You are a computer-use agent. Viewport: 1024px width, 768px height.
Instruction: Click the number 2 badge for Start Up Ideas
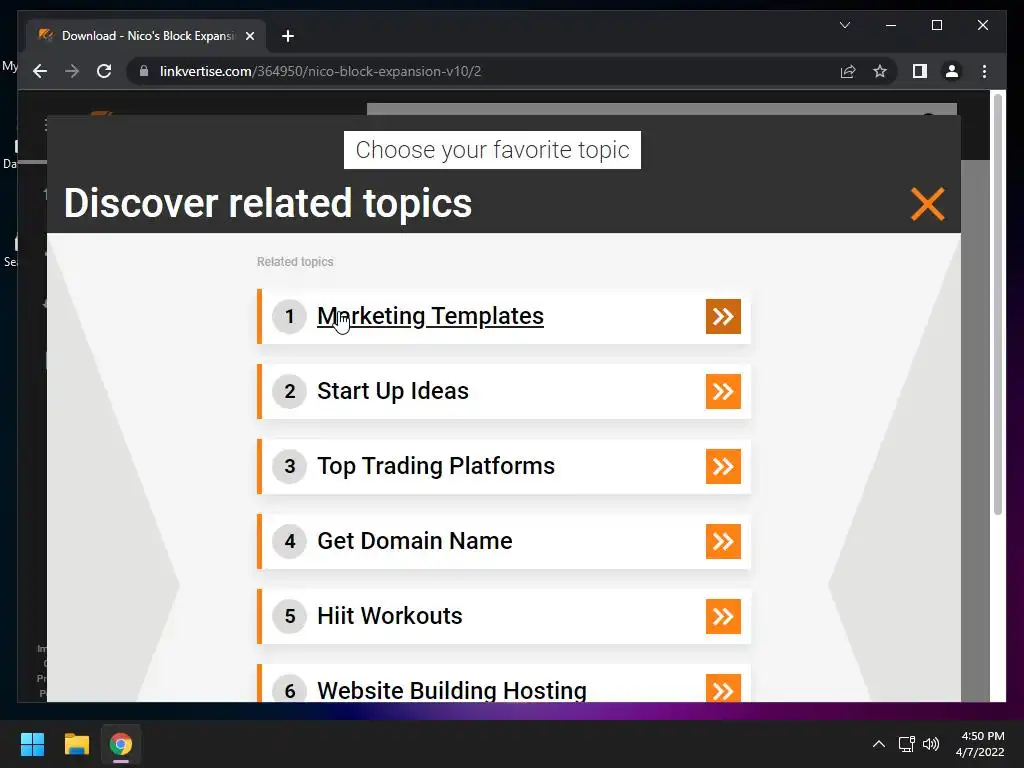pyautogui.click(x=289, y=392)
